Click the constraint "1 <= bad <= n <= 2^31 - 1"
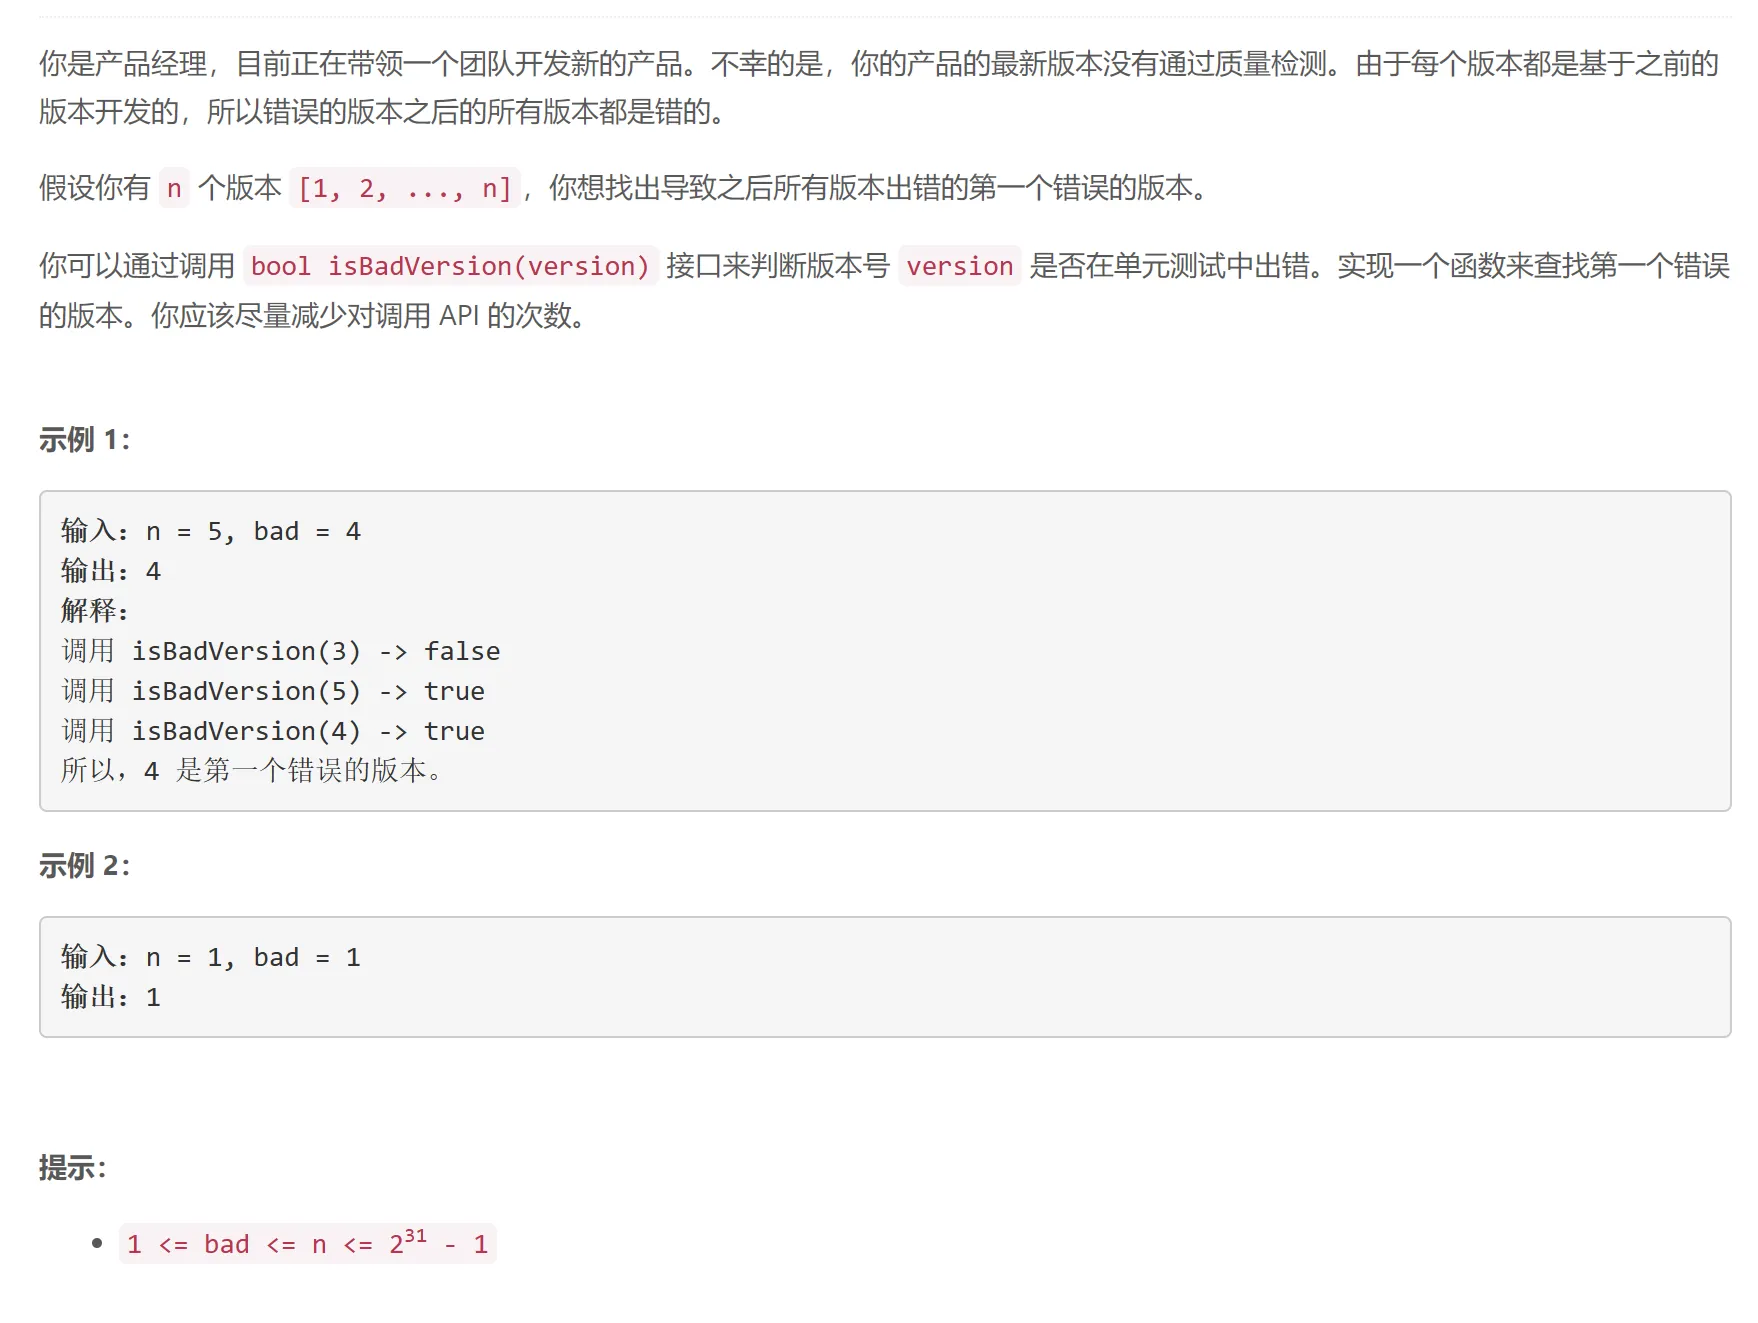This screenshot has height=1323, width=1758. [307, 1244]
